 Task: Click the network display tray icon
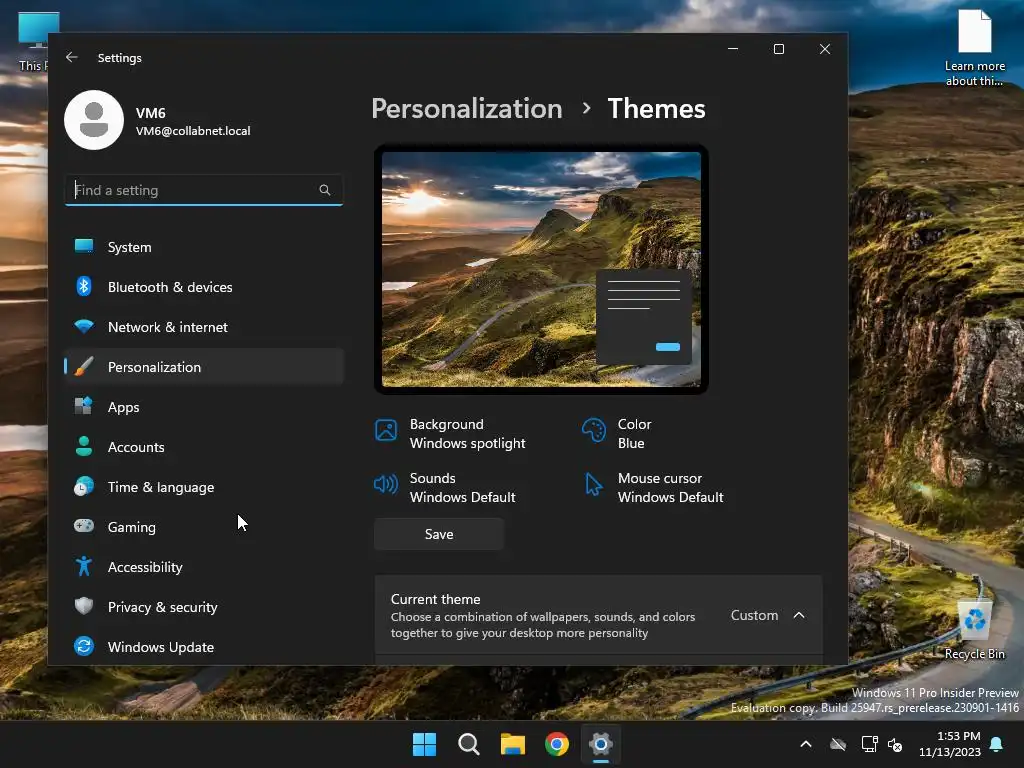pos(869,744)
